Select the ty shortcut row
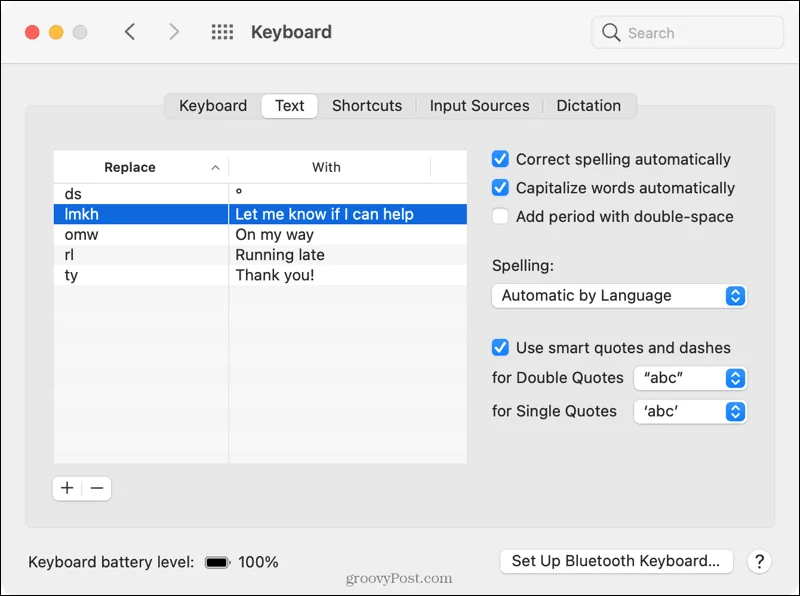 pos(260,275)
